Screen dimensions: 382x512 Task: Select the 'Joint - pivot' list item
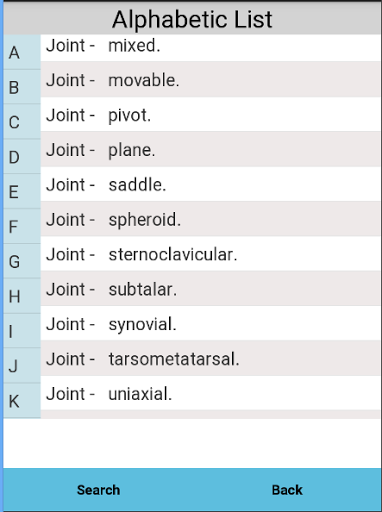[x=211, y=115]
